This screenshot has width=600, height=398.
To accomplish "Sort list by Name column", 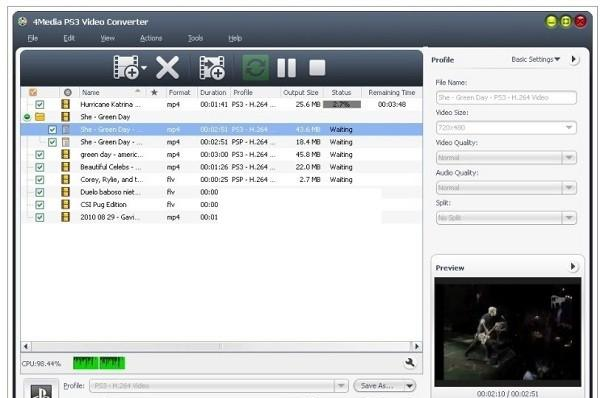I will 91,92.
